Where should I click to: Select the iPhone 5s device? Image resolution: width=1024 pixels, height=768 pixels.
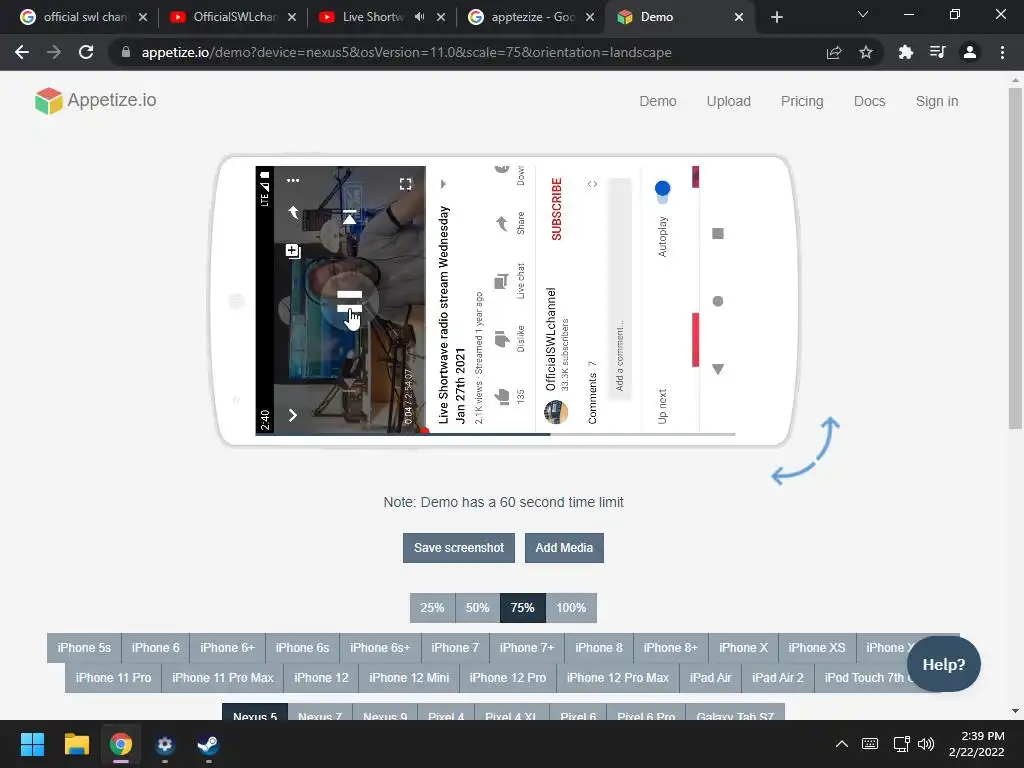(84, 647)
